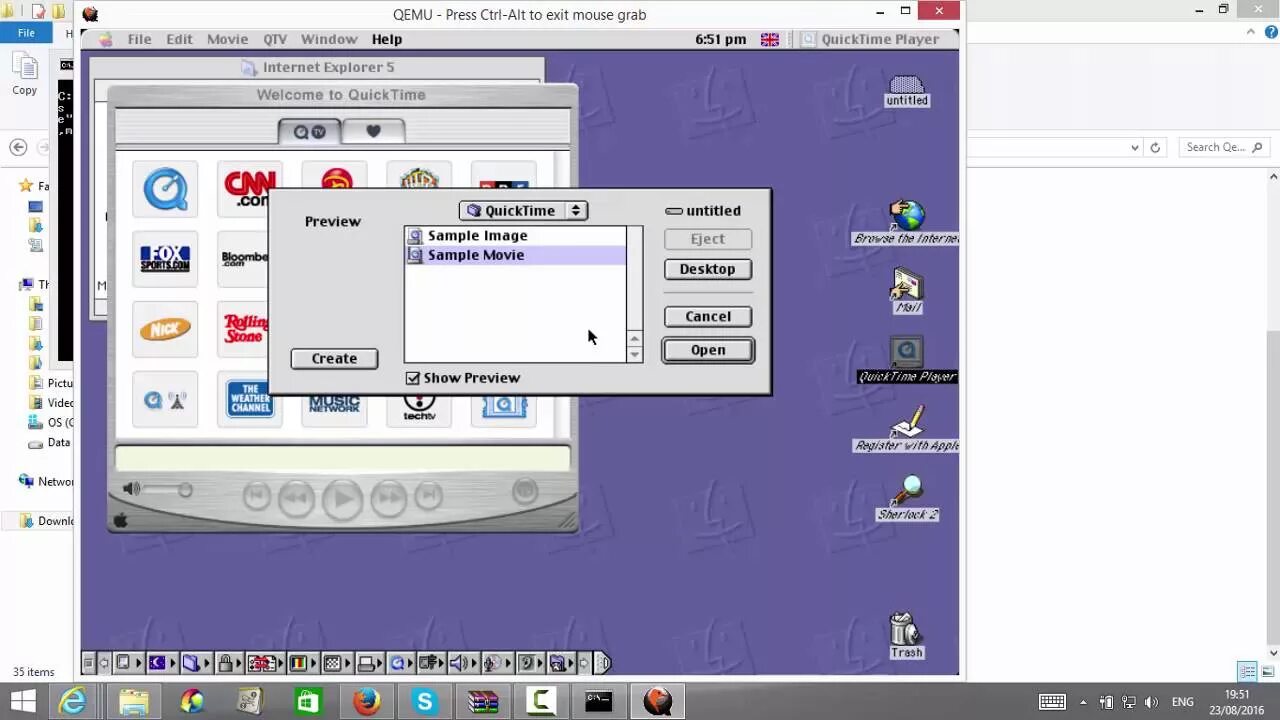The image size is (1280, 720).
Task: Switch to the heart Favorites tab
Action: click(x=373, y=131)
